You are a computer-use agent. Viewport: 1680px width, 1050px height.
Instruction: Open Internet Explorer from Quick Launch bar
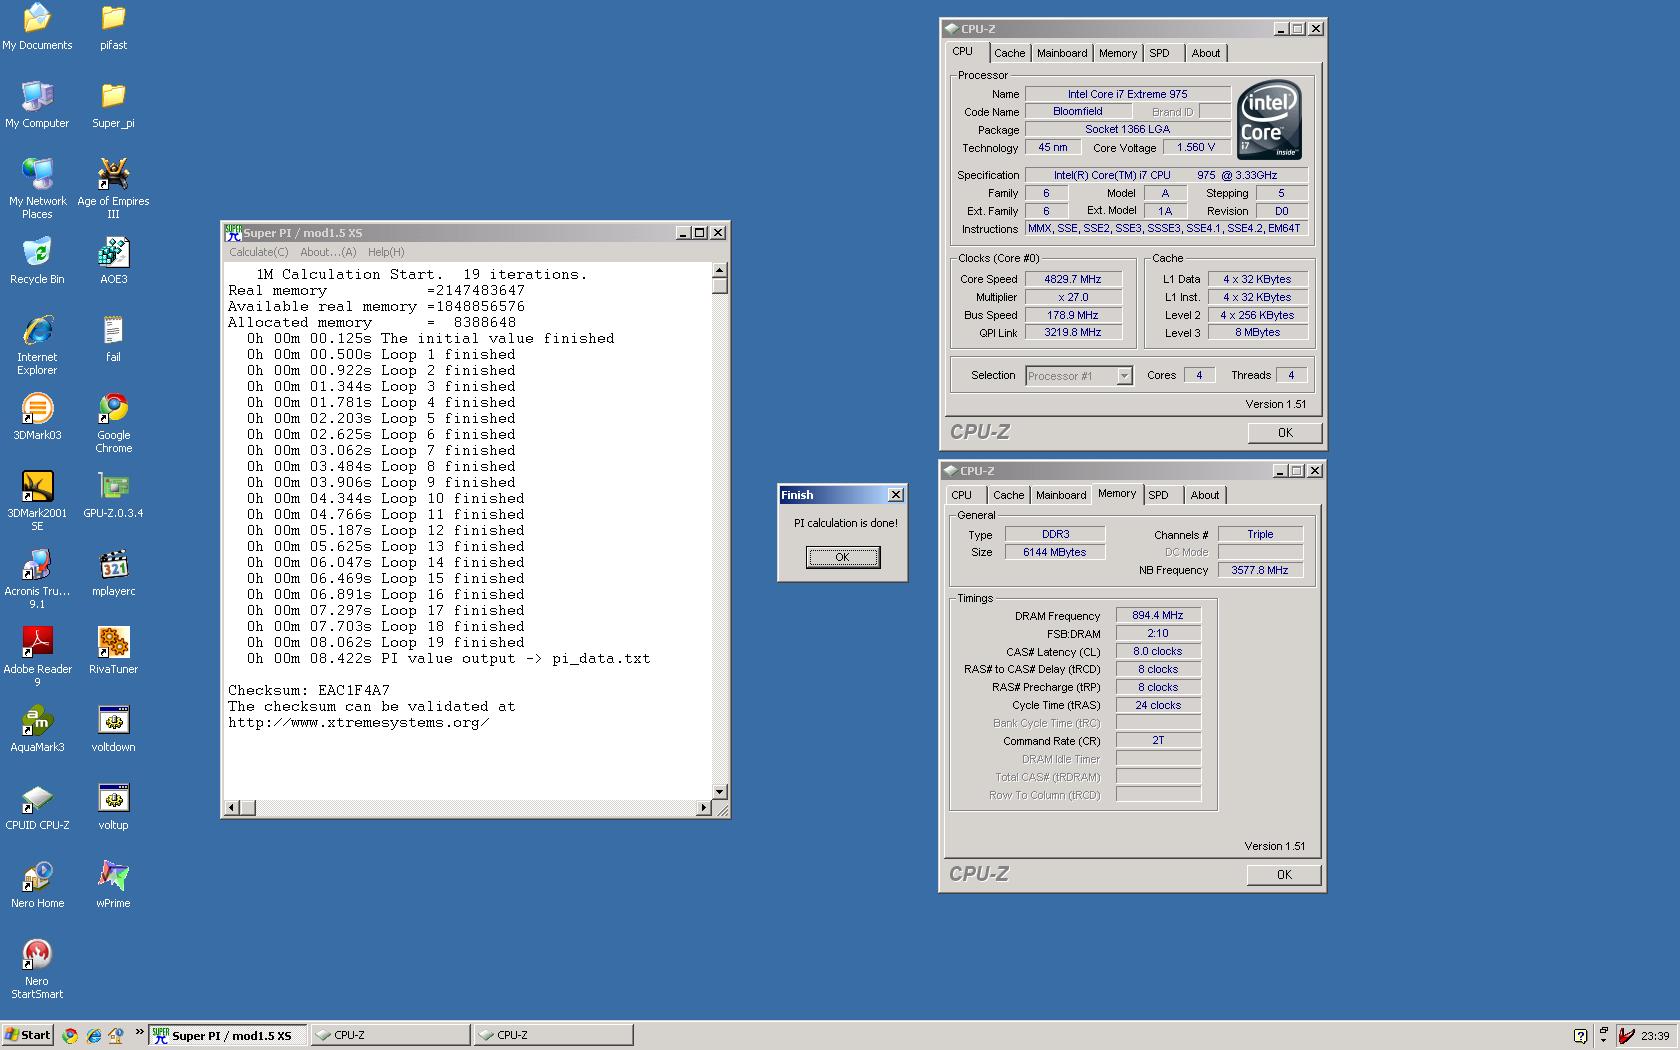pyautogui.click(x=93, y=1035)
